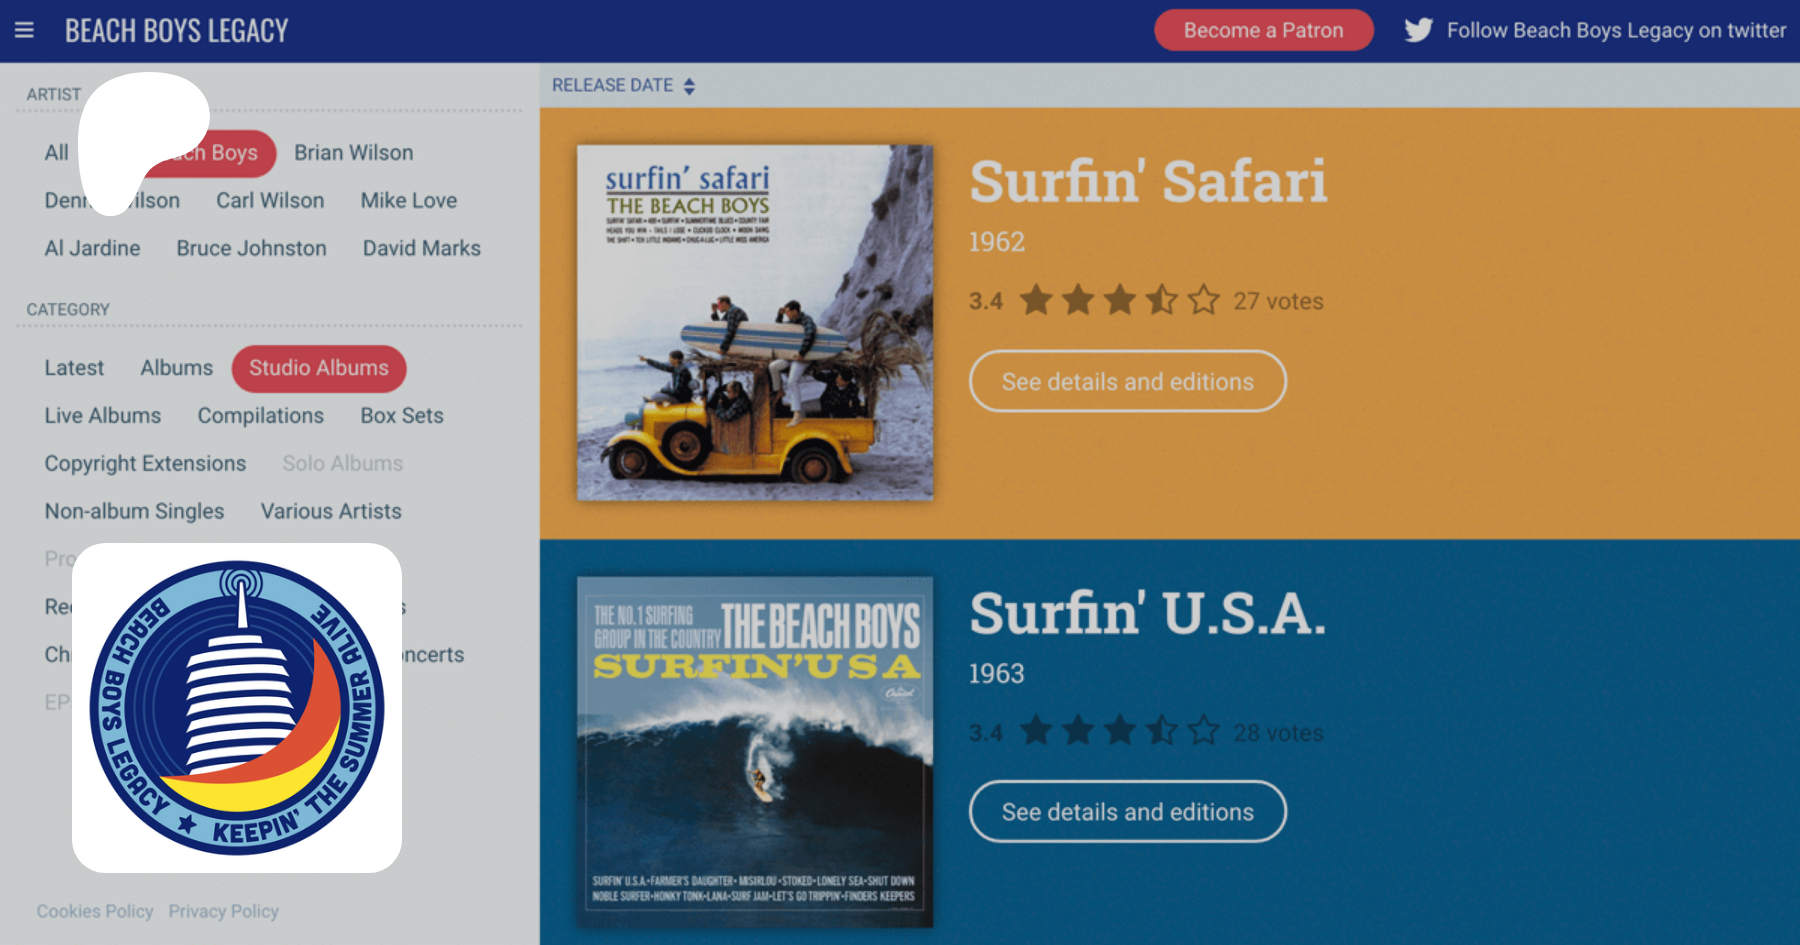Select the Studio Albums category filter
The height and width of the screenshot is (945, 1800).
click(318, 368)
